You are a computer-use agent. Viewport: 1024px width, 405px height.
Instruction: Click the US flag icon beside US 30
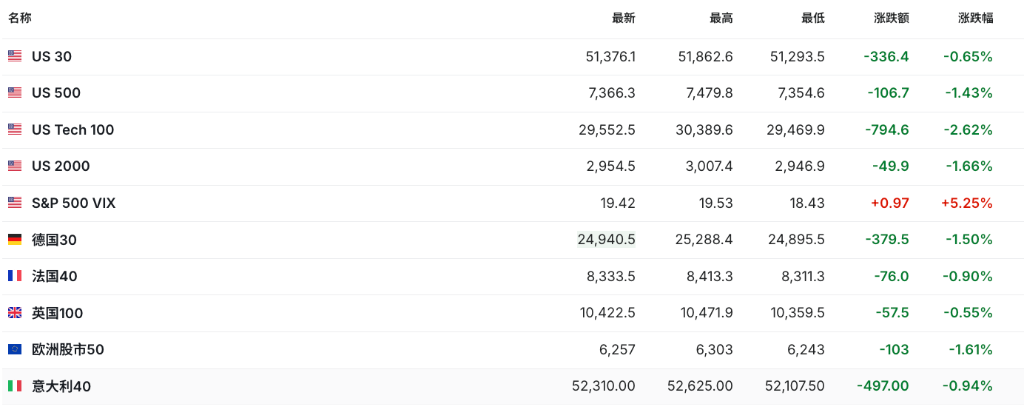[14, 56]
